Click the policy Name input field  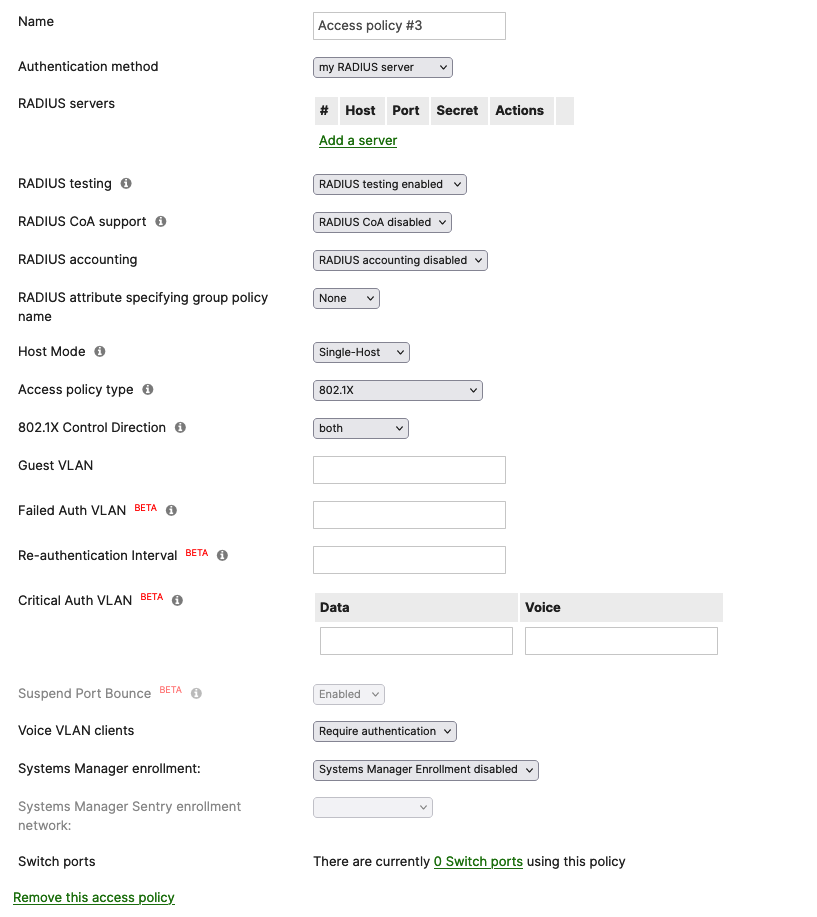[x=408, y=26]
